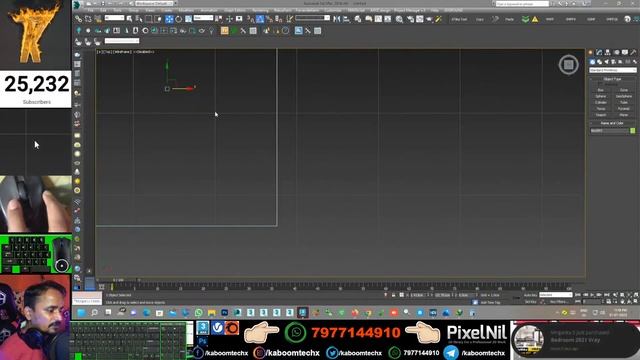
Task: Click the ViewCube in the viewport corner
Action: click(x=569, y=64)
